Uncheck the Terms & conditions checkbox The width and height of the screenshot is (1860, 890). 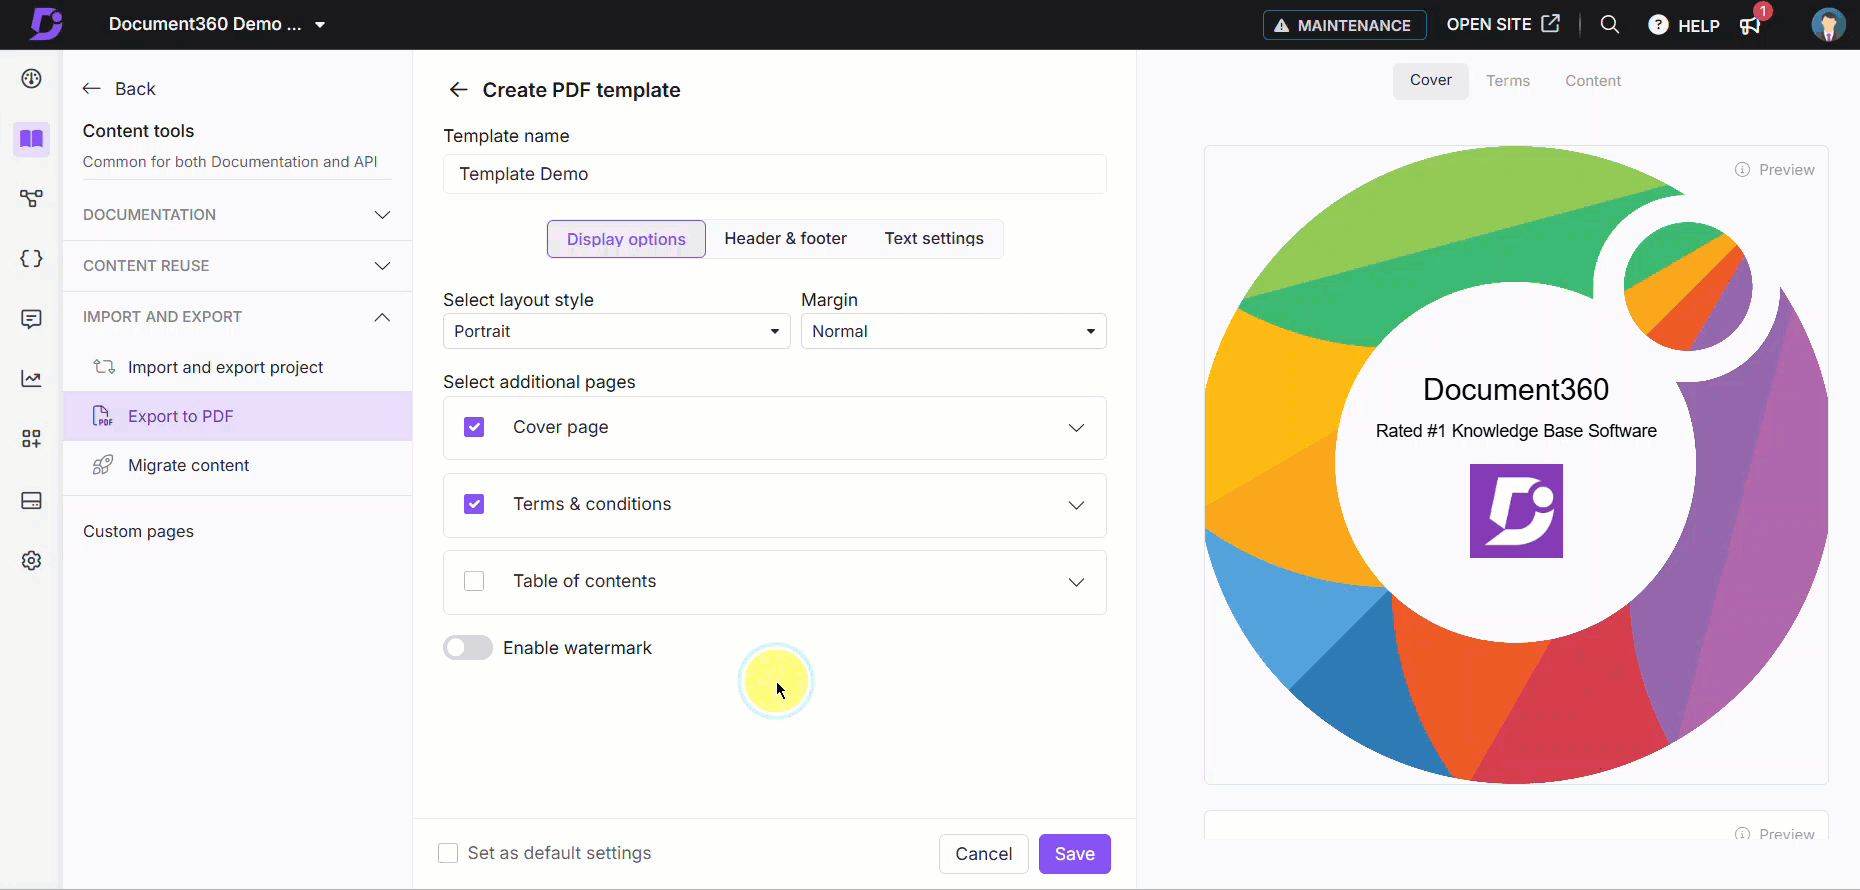tap(474, 504)
